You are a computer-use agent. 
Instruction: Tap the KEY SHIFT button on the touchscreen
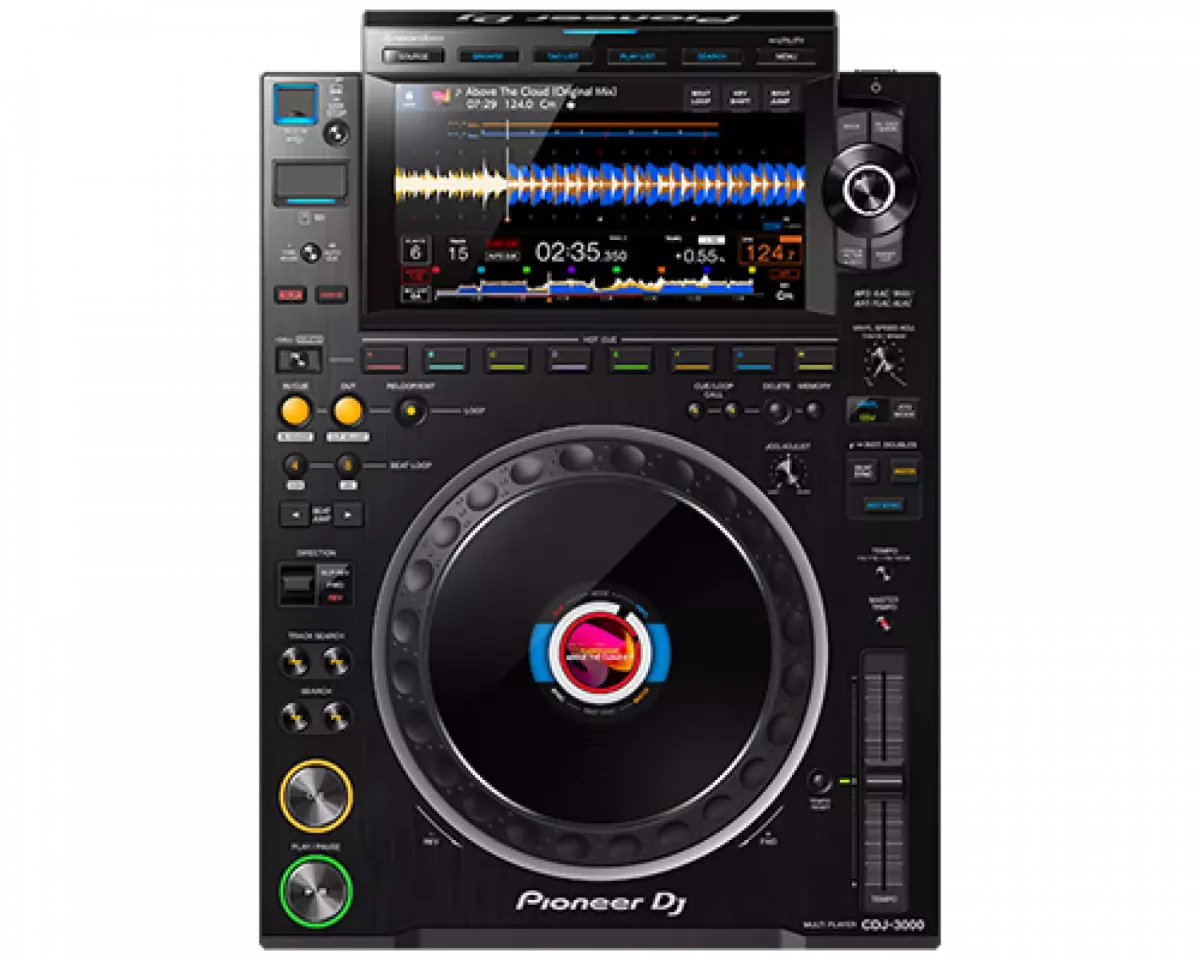(x=741, y=98)
